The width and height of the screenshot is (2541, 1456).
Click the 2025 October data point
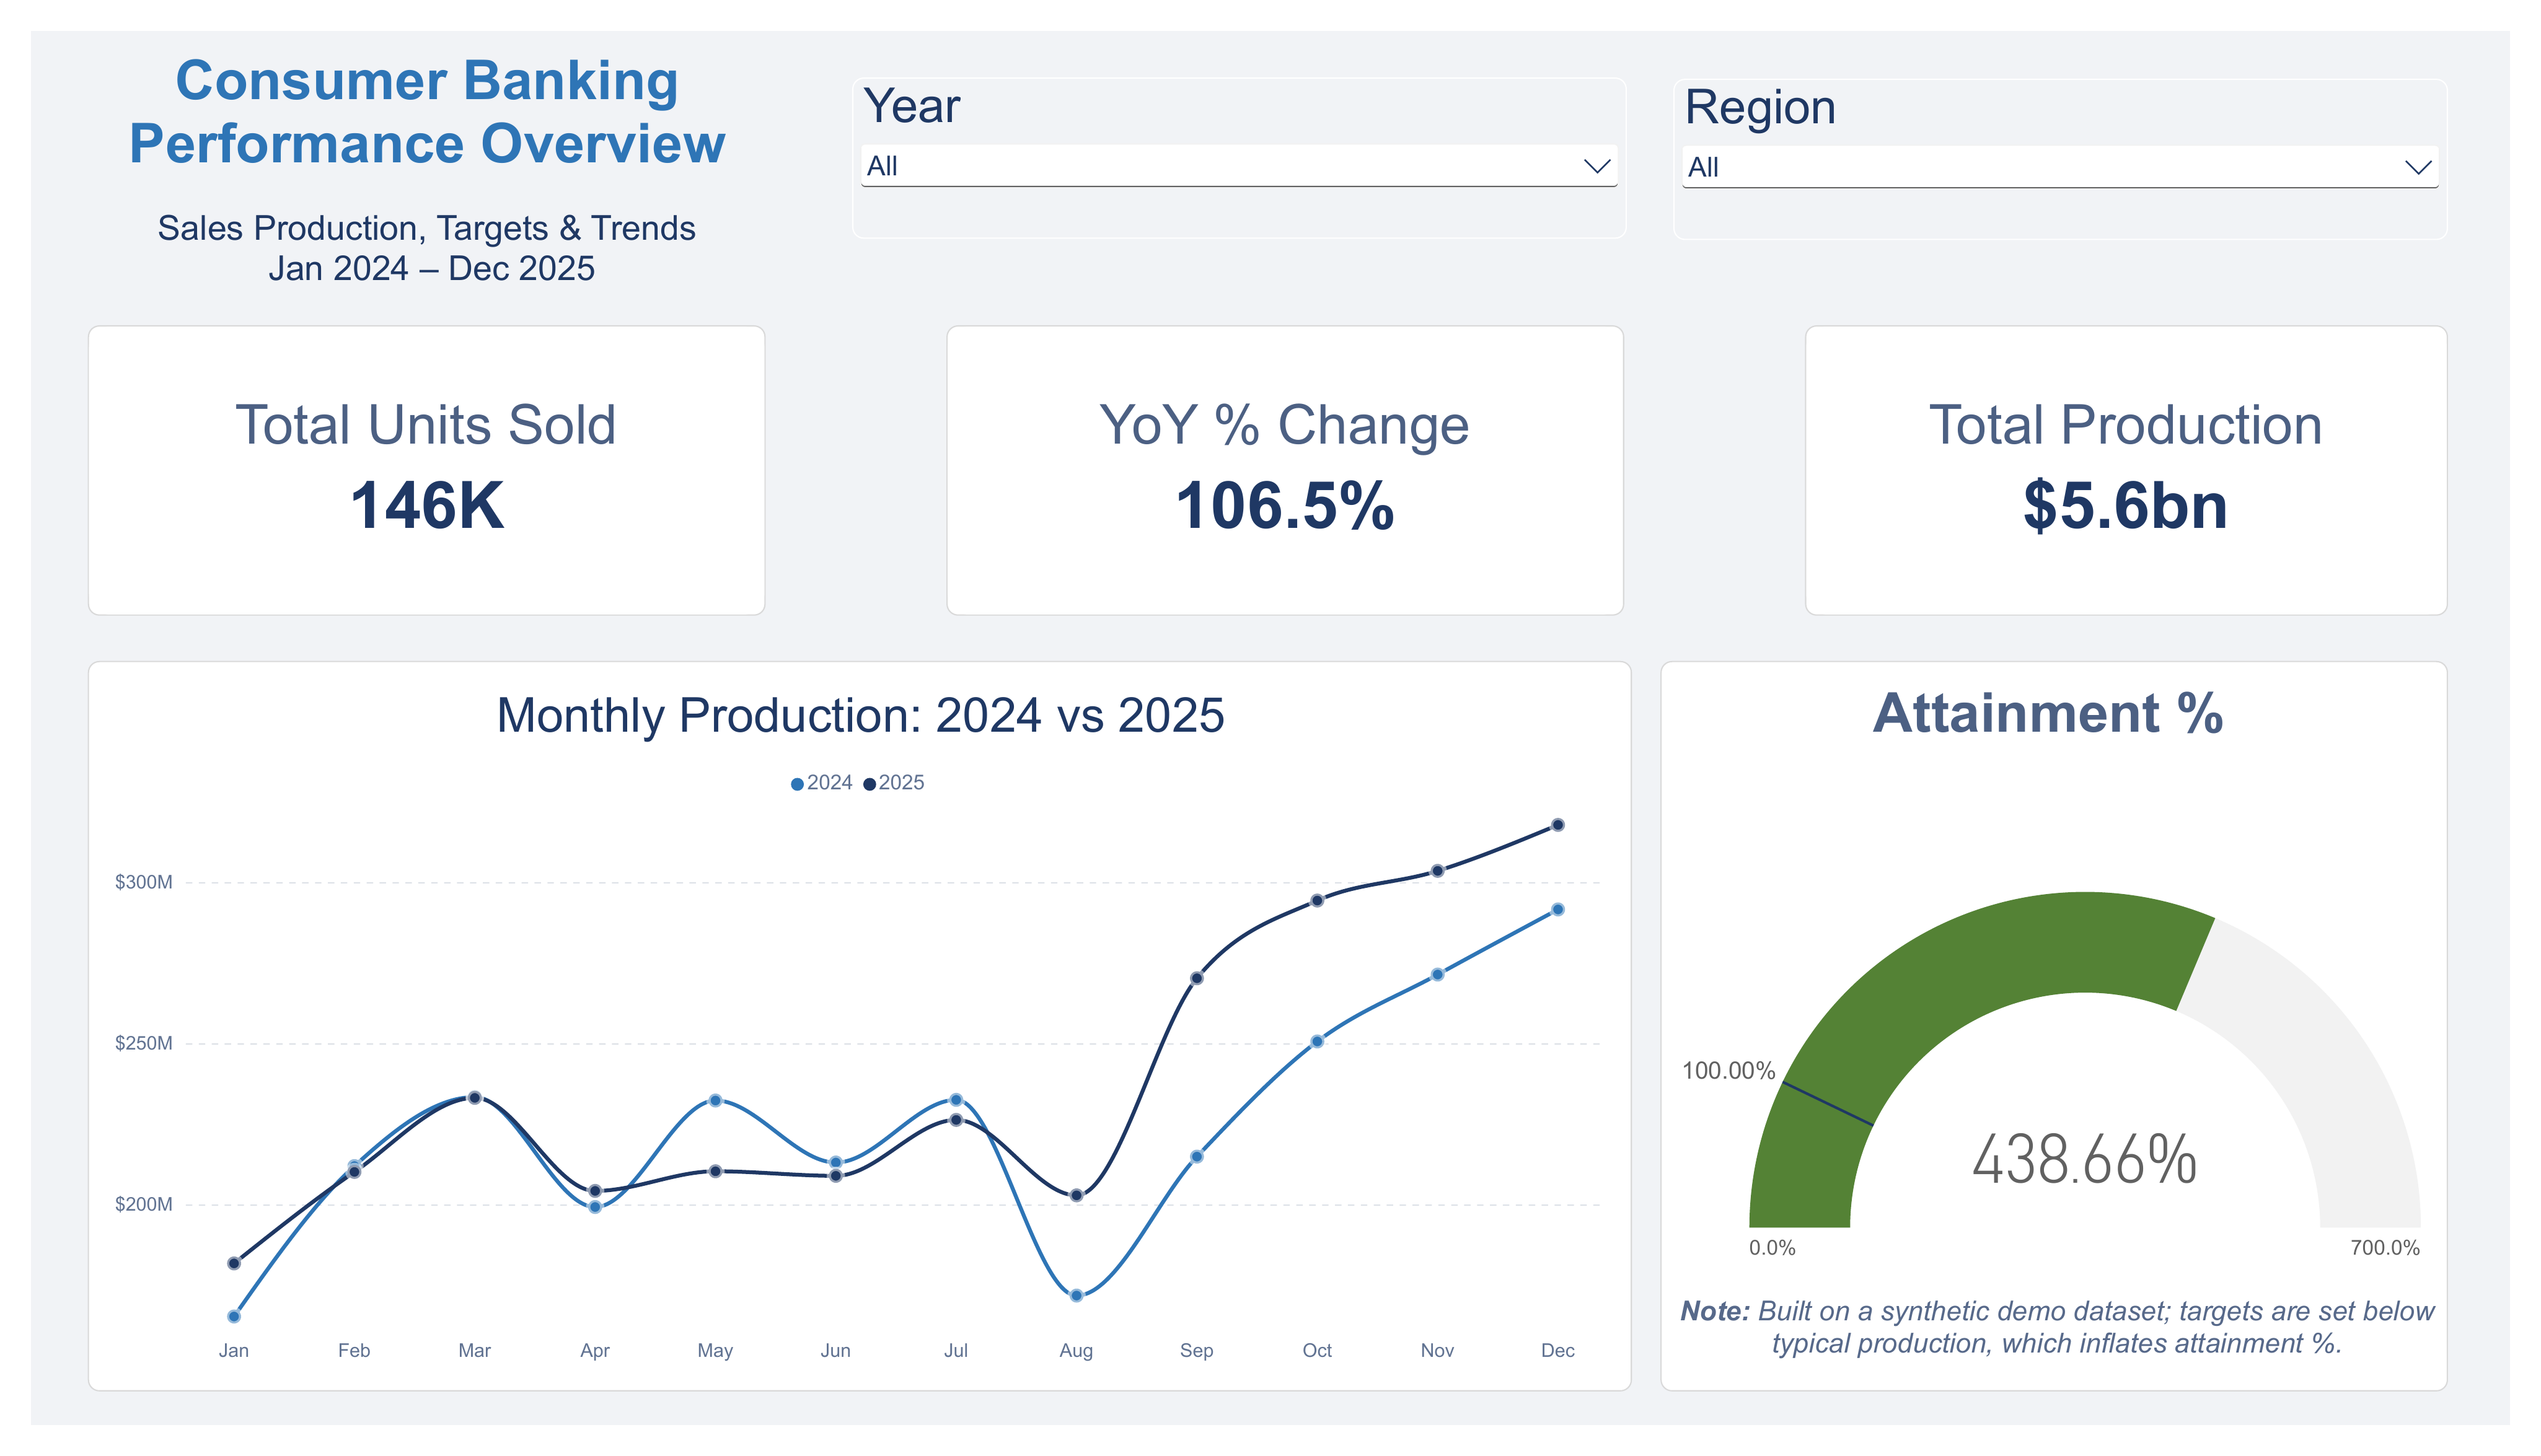coord(1317,901)
